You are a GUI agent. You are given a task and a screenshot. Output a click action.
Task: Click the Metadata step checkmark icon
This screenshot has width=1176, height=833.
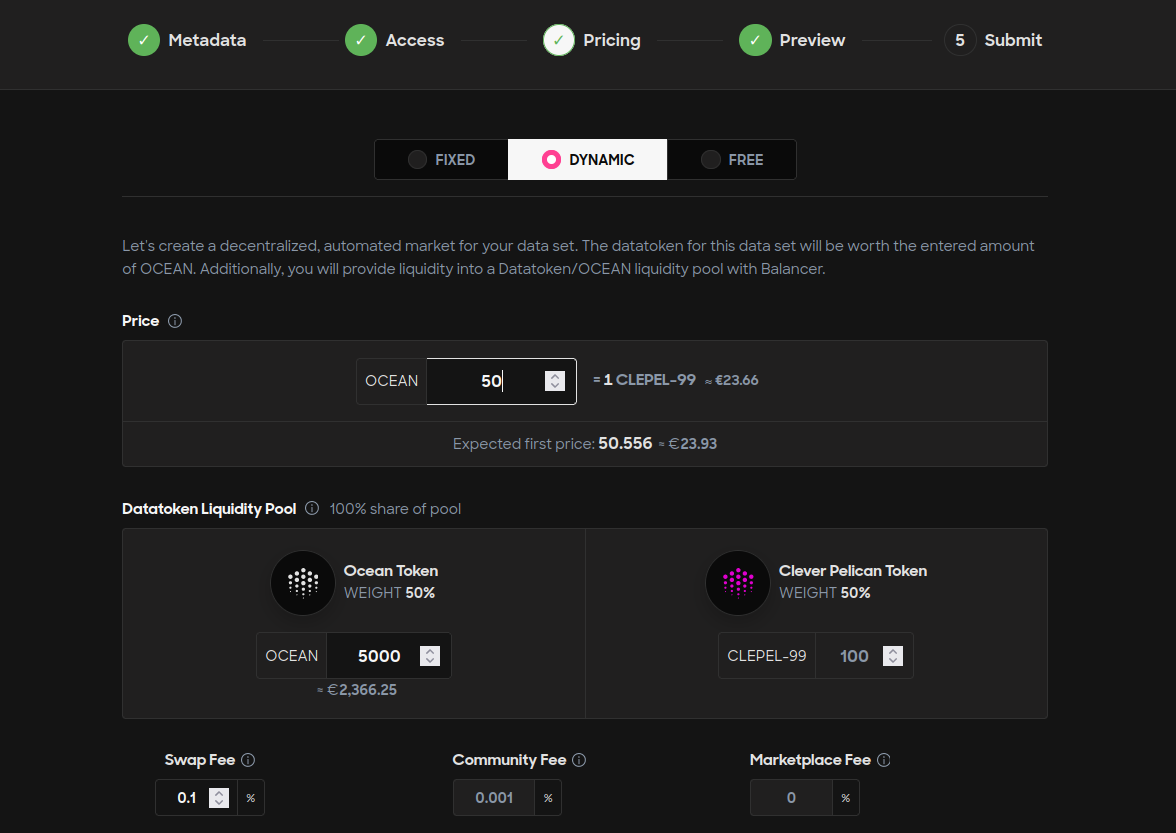click(x=144, y=40)
